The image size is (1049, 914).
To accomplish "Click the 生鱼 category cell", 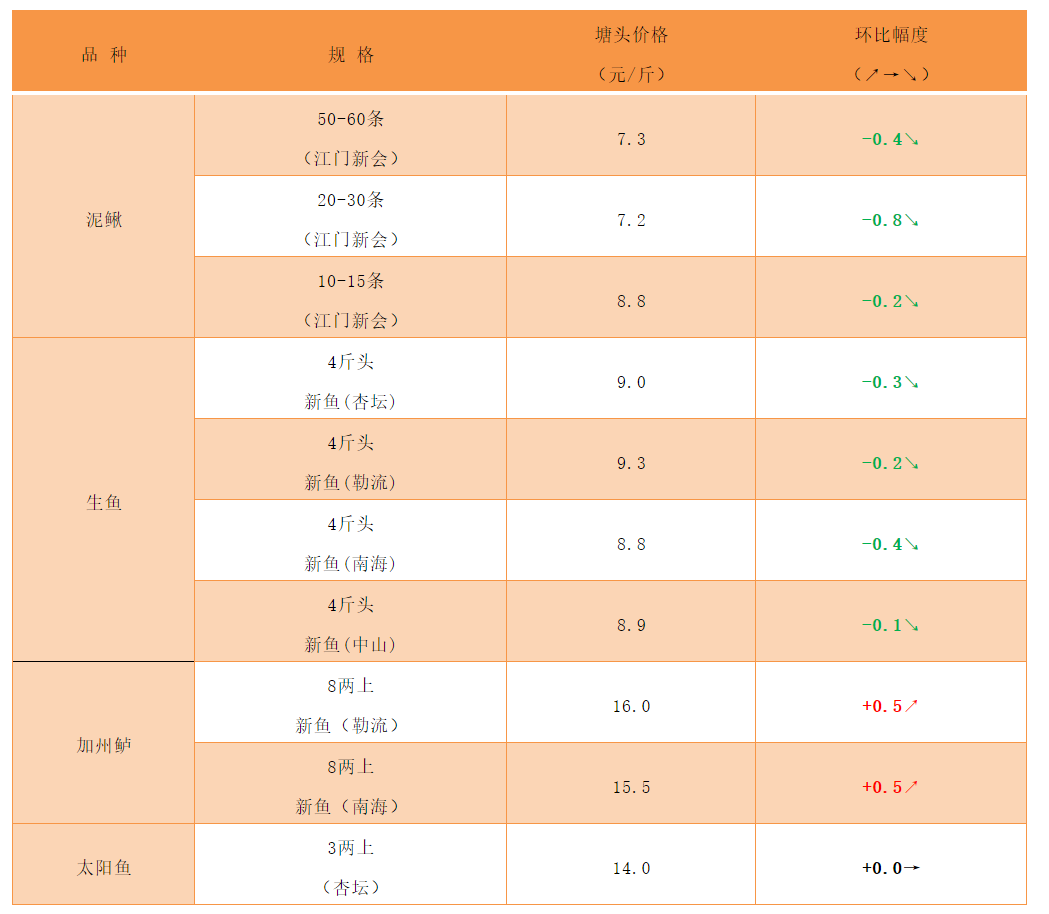I will (104, 502).
